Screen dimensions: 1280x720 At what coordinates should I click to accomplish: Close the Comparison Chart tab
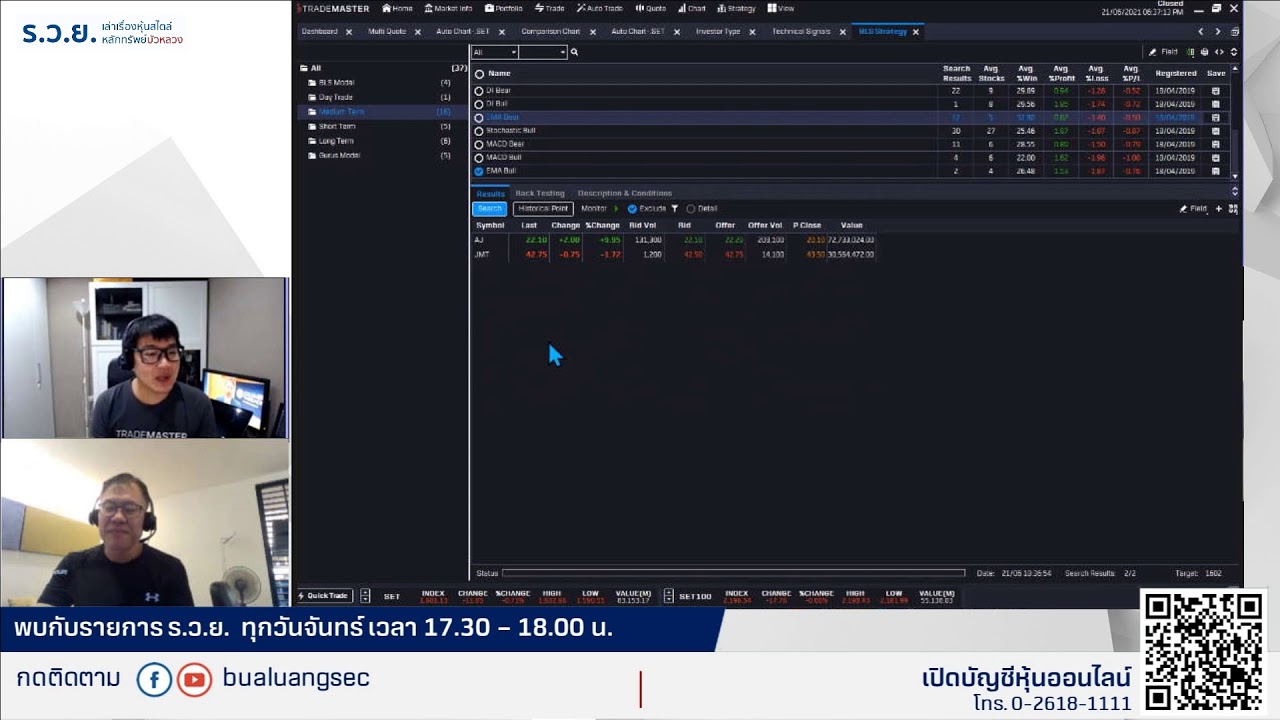(x=591, y=32)
